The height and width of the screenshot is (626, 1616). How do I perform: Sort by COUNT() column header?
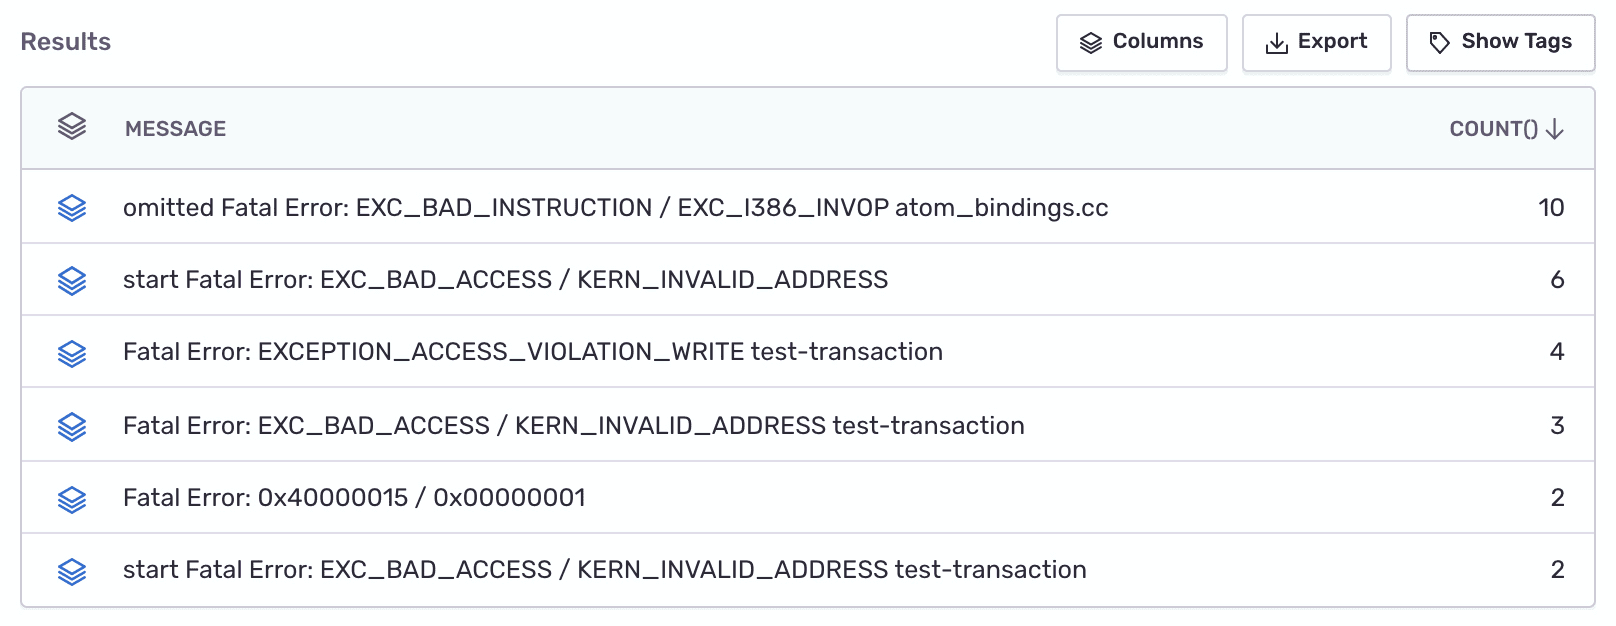(1493, 129)
